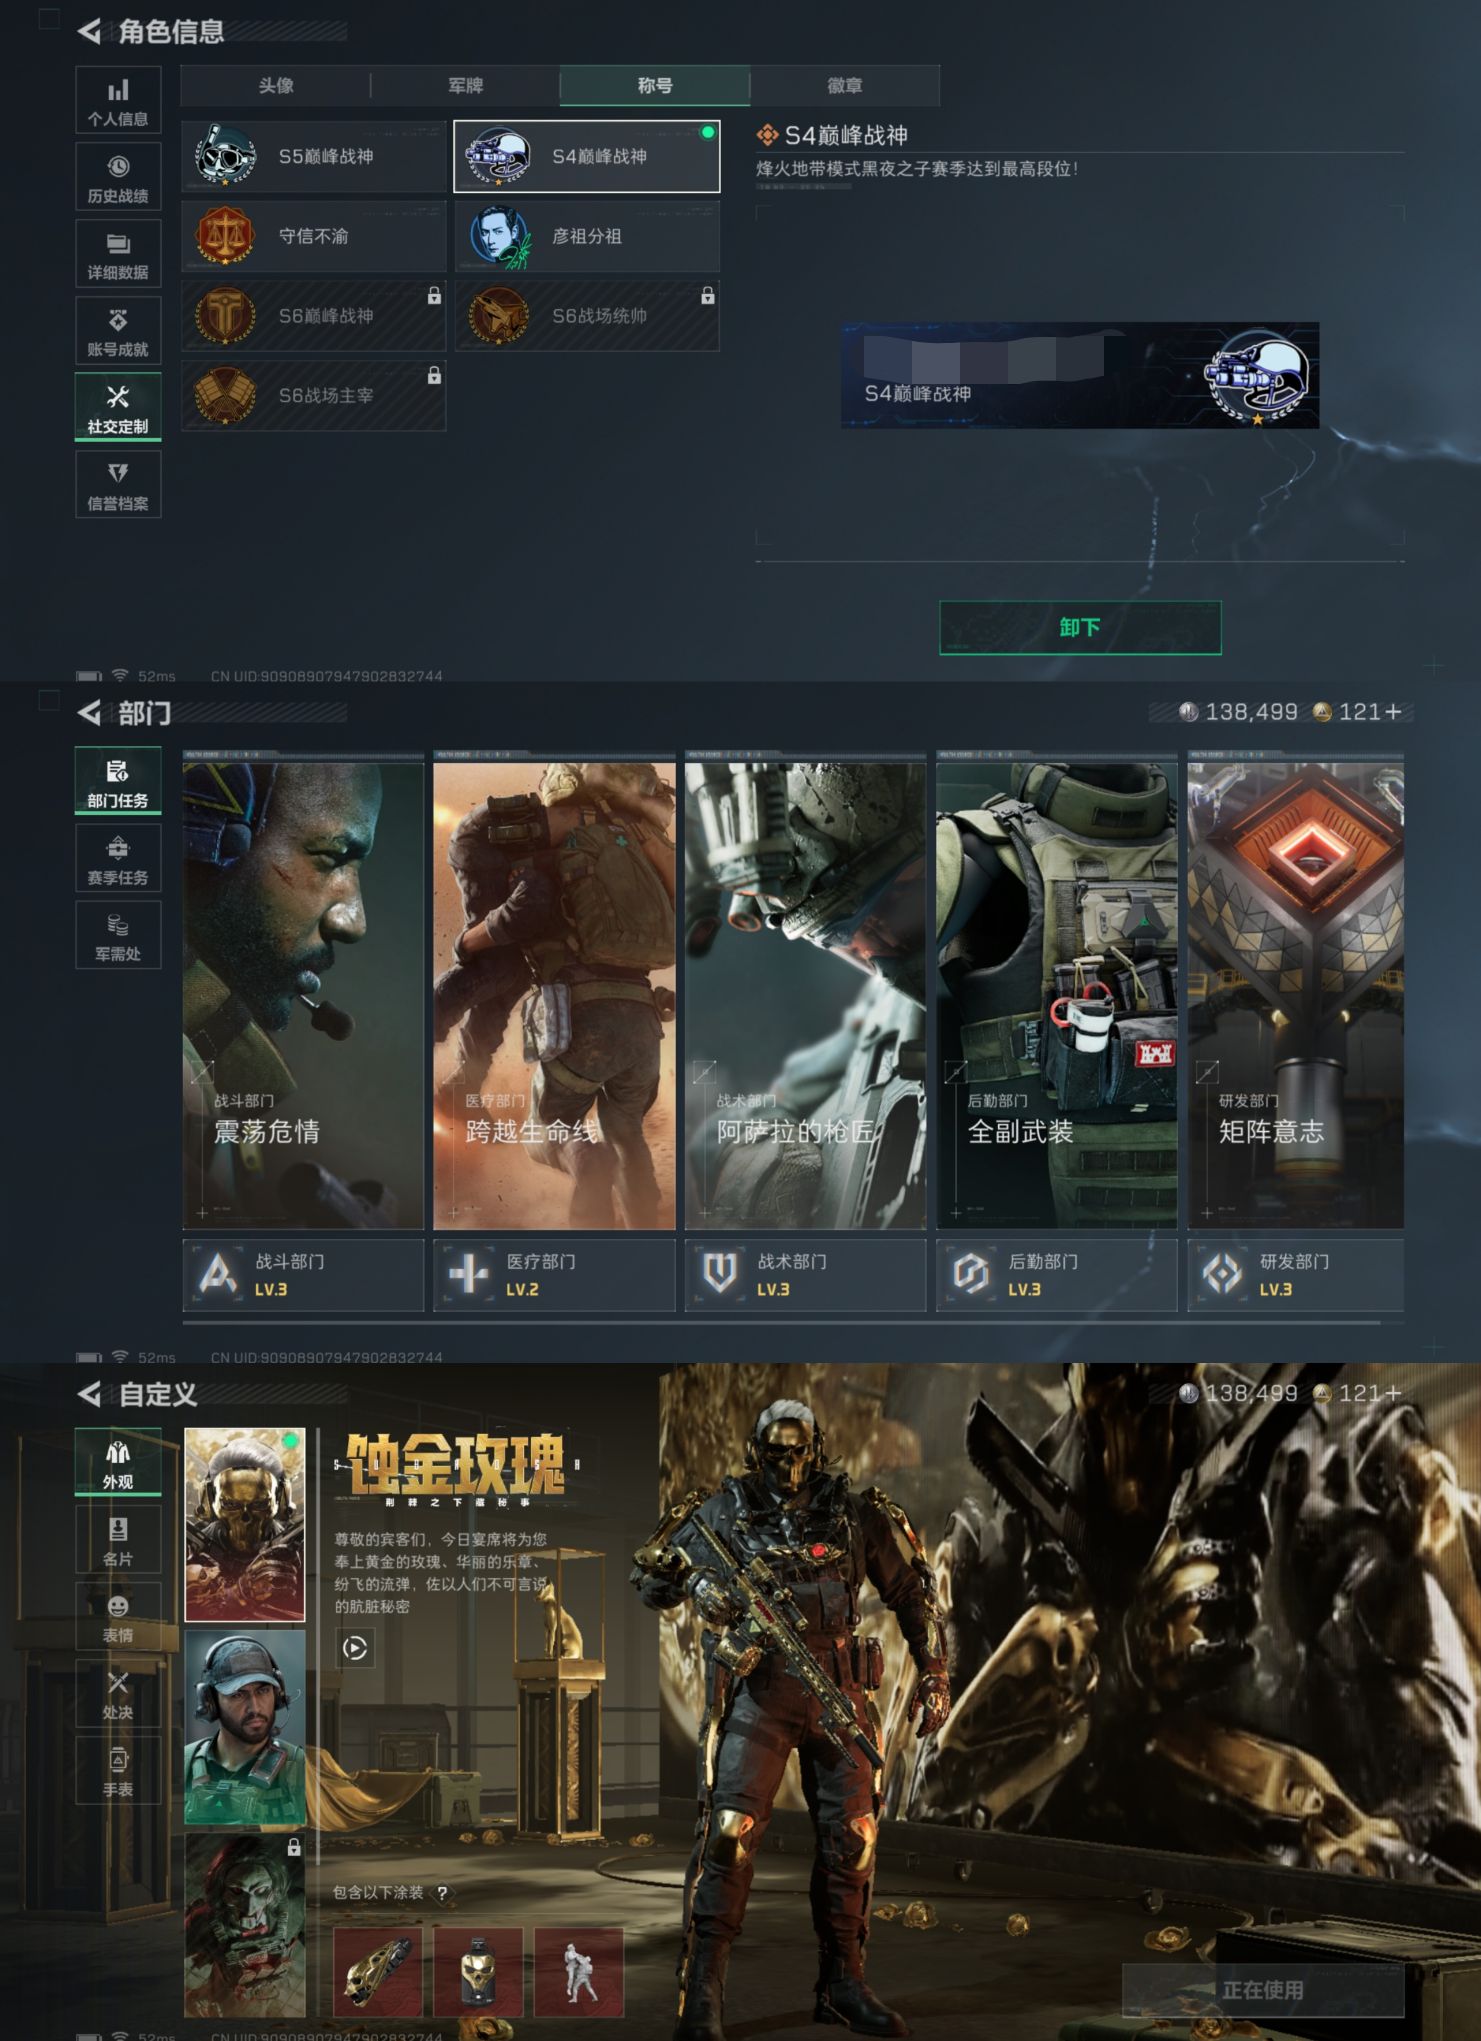Click the 手表 watch icon

click(x=118, y=1771)
